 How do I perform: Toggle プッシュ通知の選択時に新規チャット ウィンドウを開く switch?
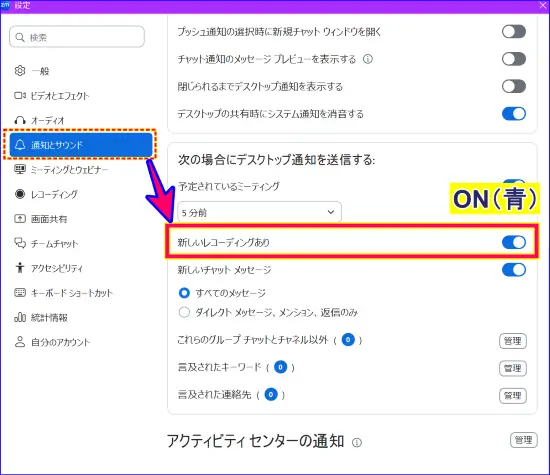pyautogui.click(x=514, y=32)
